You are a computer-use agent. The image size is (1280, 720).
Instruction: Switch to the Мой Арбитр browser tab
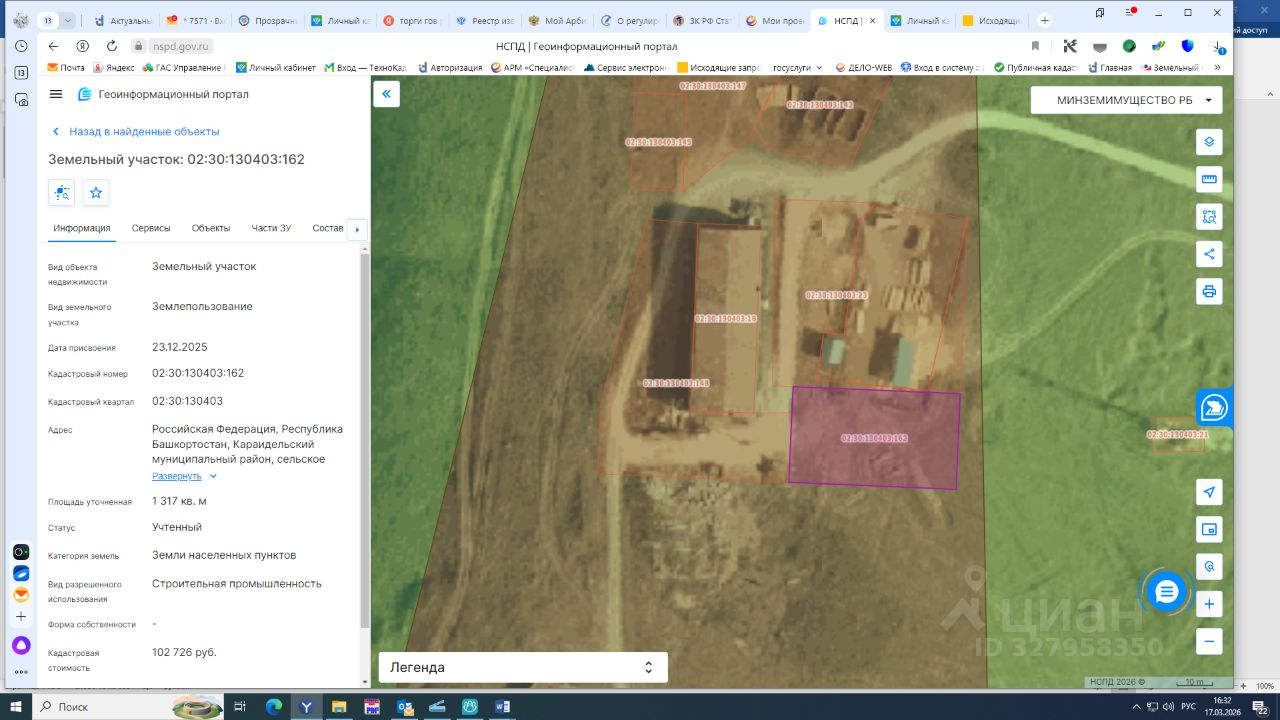click(560, 20)
